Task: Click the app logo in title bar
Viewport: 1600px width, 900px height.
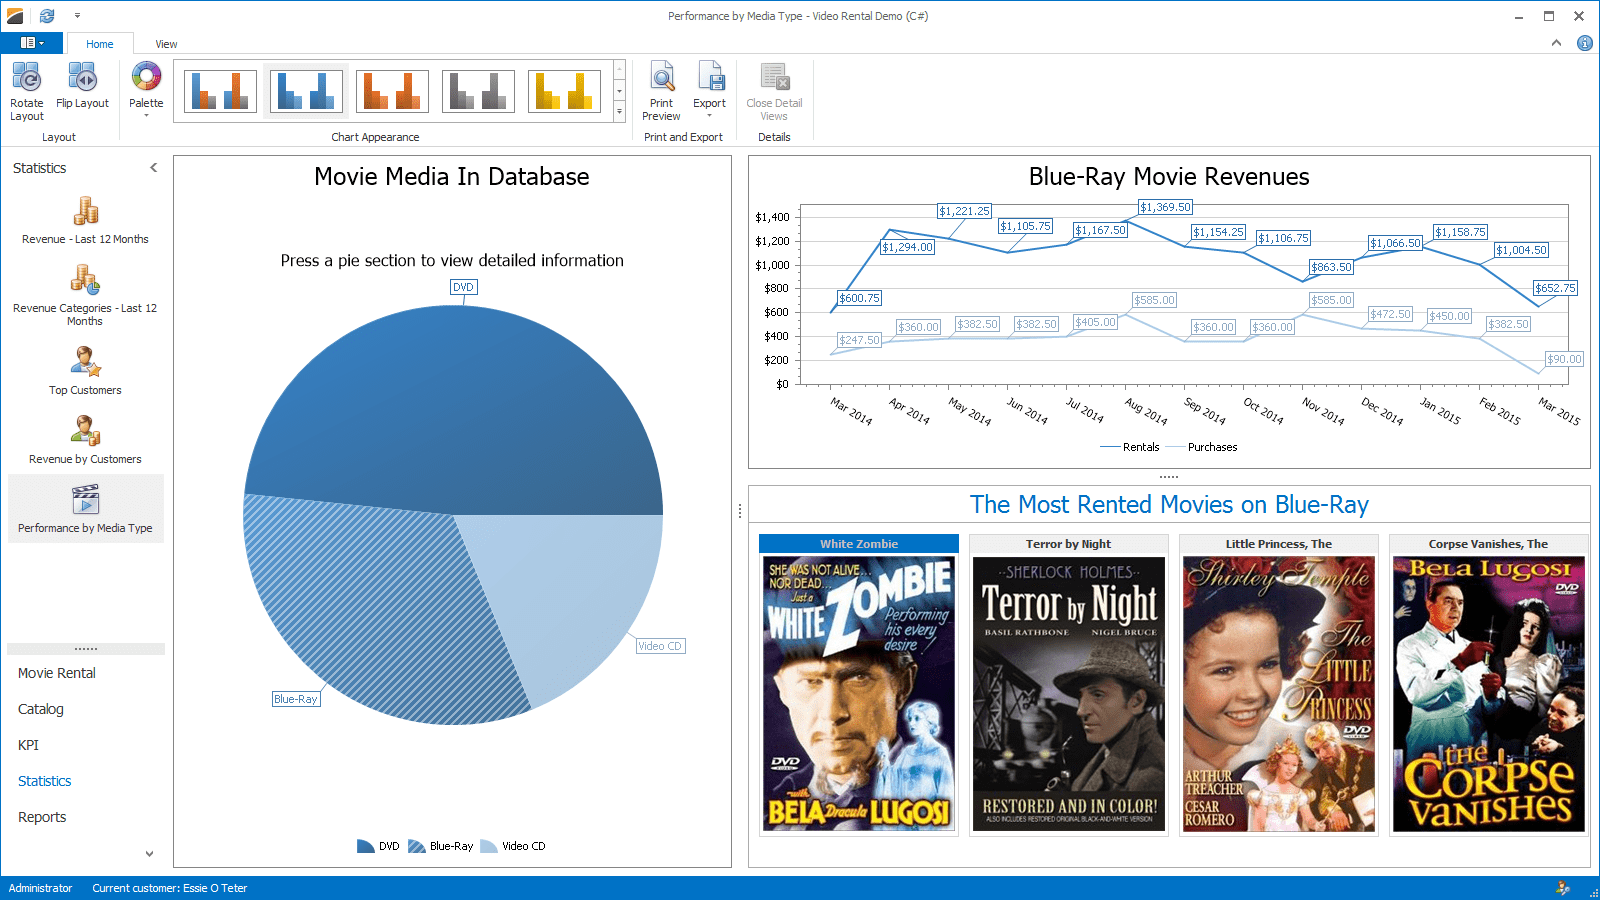Action: 15,16
